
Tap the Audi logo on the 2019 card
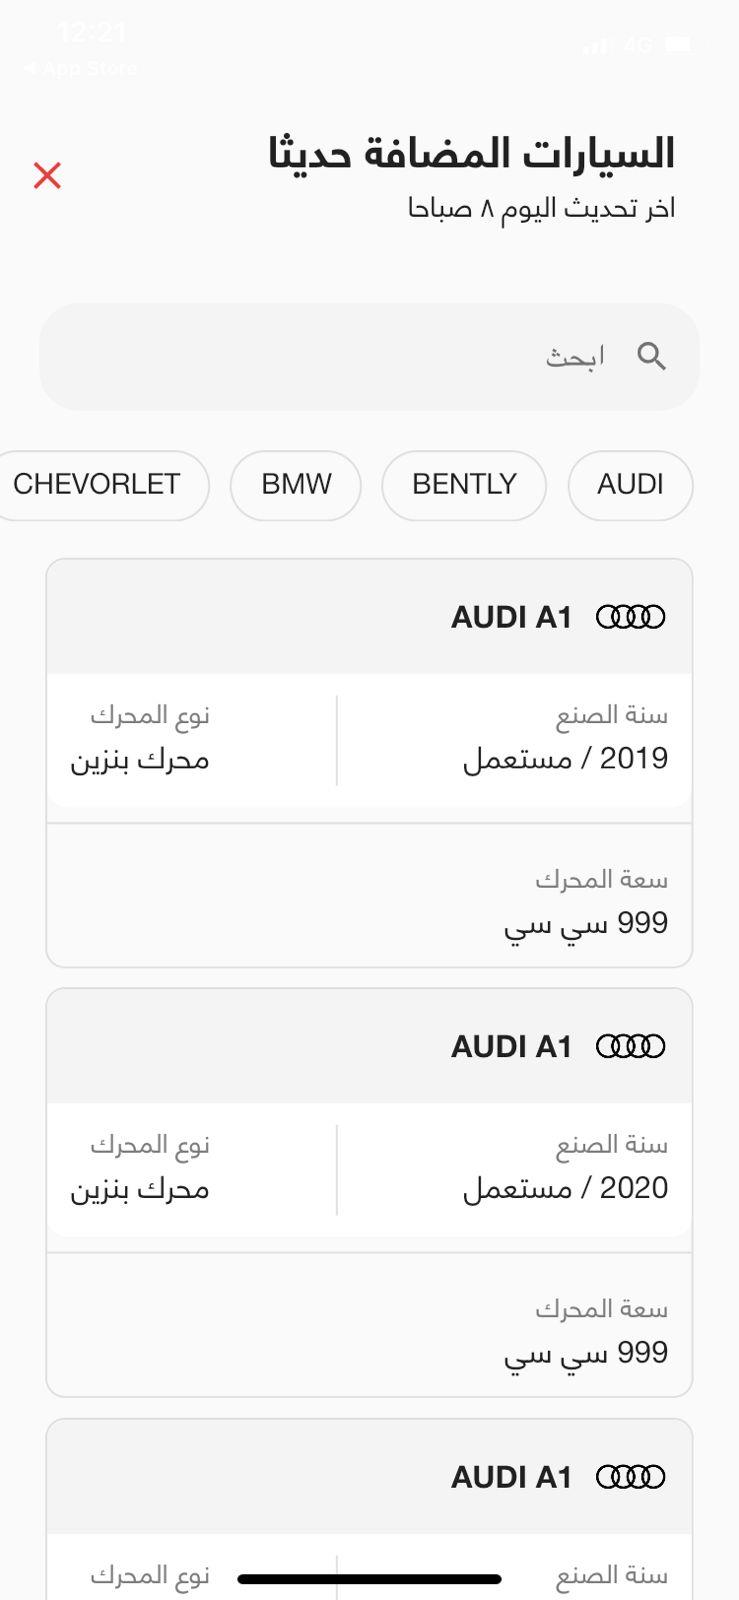tap(630, 617)
